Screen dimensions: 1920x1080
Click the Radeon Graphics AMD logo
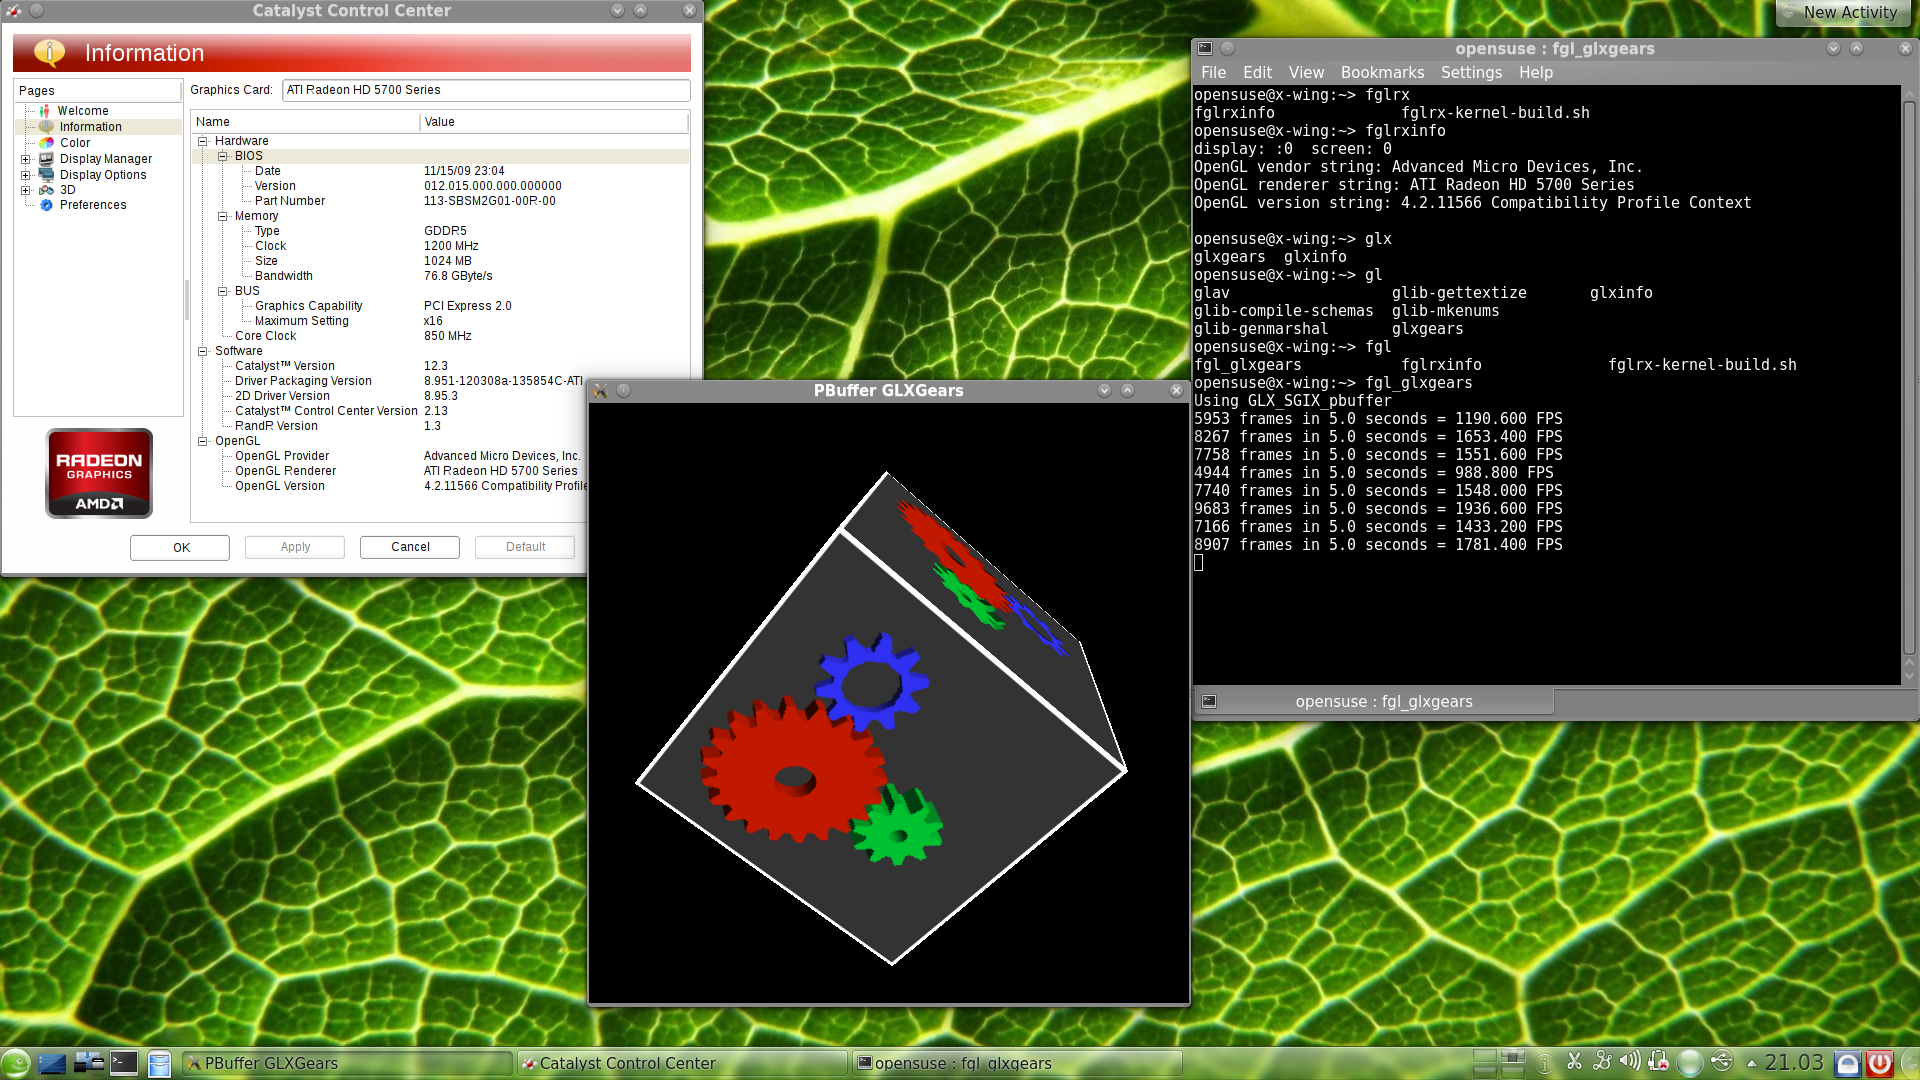99,473
